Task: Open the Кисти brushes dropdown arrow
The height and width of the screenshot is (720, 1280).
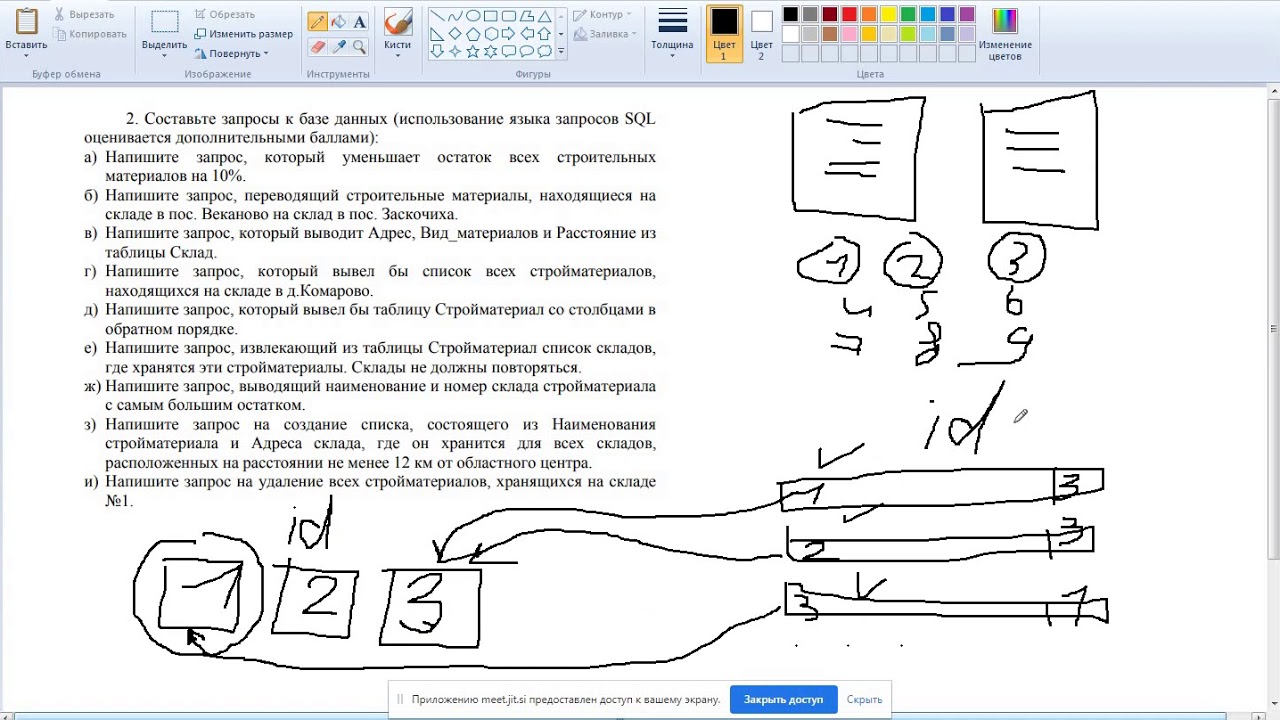Action: [x=397, y=56]
